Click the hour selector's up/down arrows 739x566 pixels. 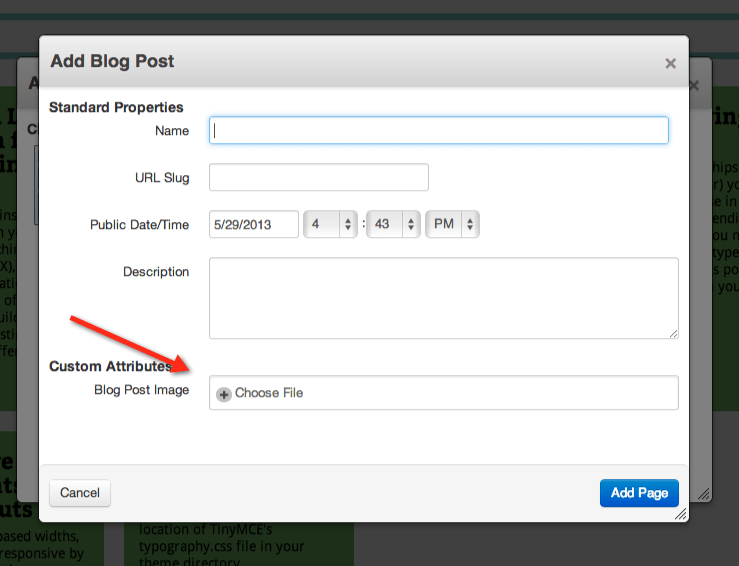click(348, 224)
